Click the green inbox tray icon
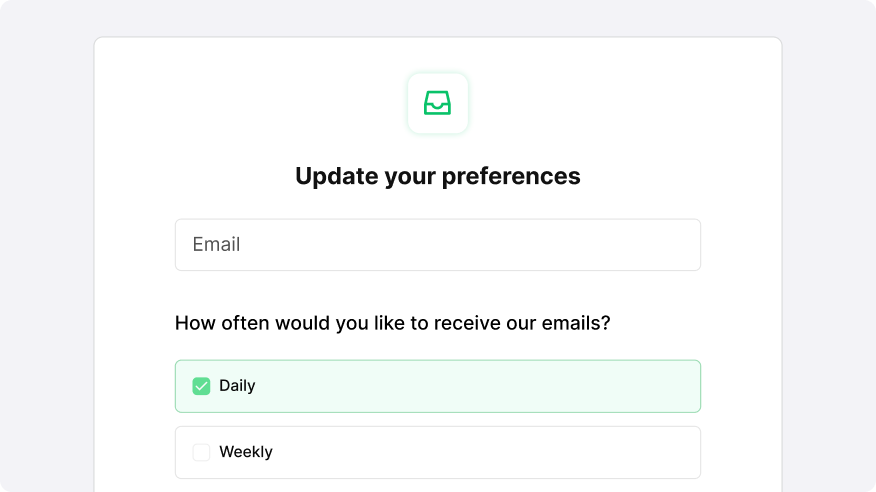 437,103
